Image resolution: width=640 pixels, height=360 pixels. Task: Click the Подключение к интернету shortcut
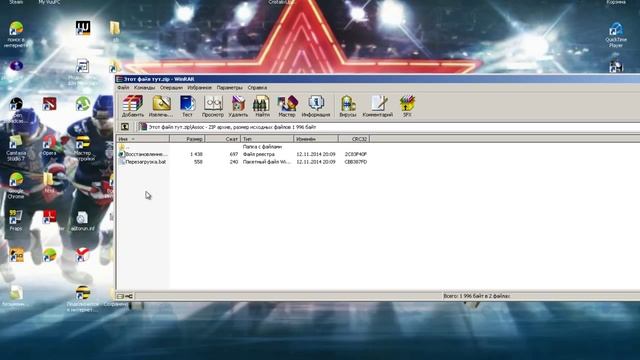pyautogui.click(x=83, y=299)
